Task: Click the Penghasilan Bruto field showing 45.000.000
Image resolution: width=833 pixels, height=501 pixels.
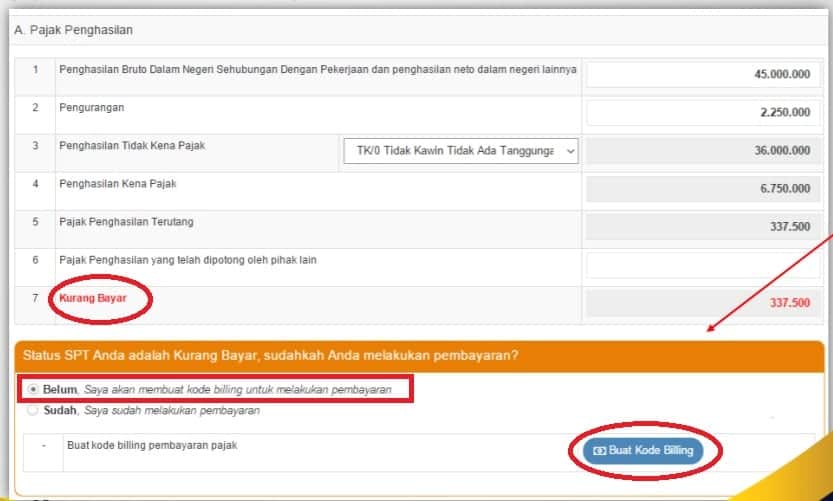Action: point(703,74)
